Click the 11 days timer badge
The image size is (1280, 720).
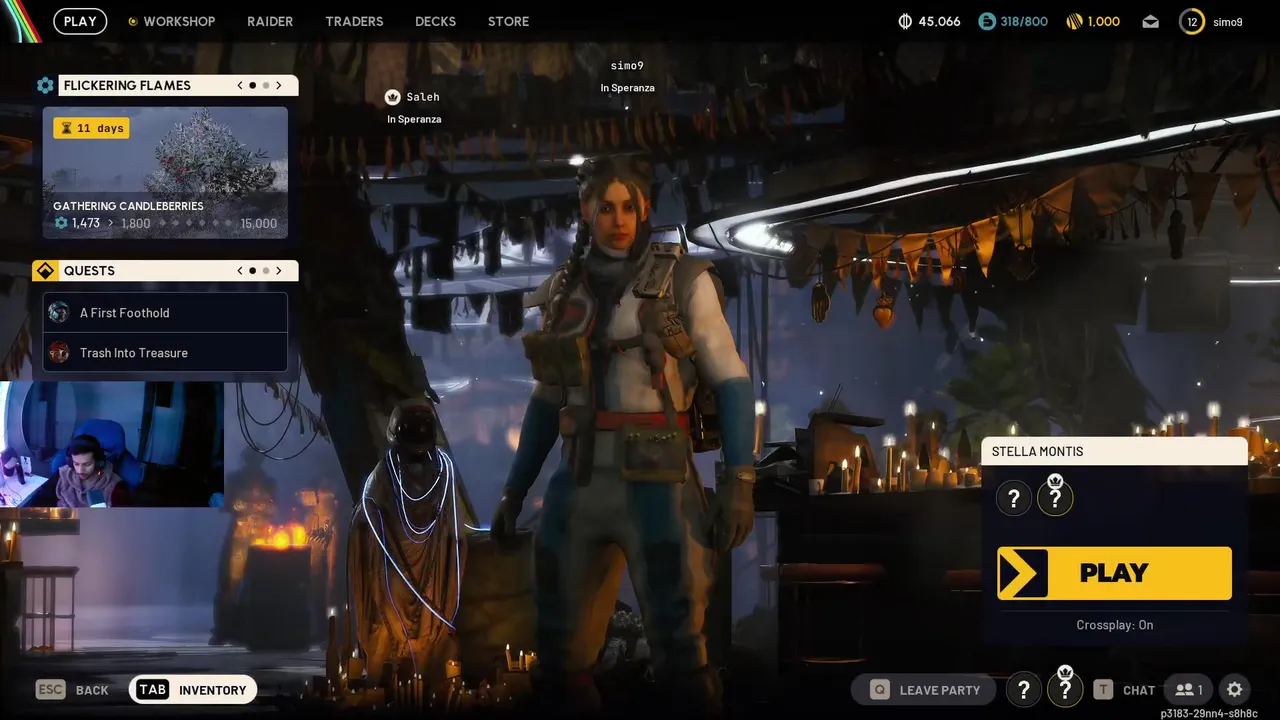tap(91, 128)
